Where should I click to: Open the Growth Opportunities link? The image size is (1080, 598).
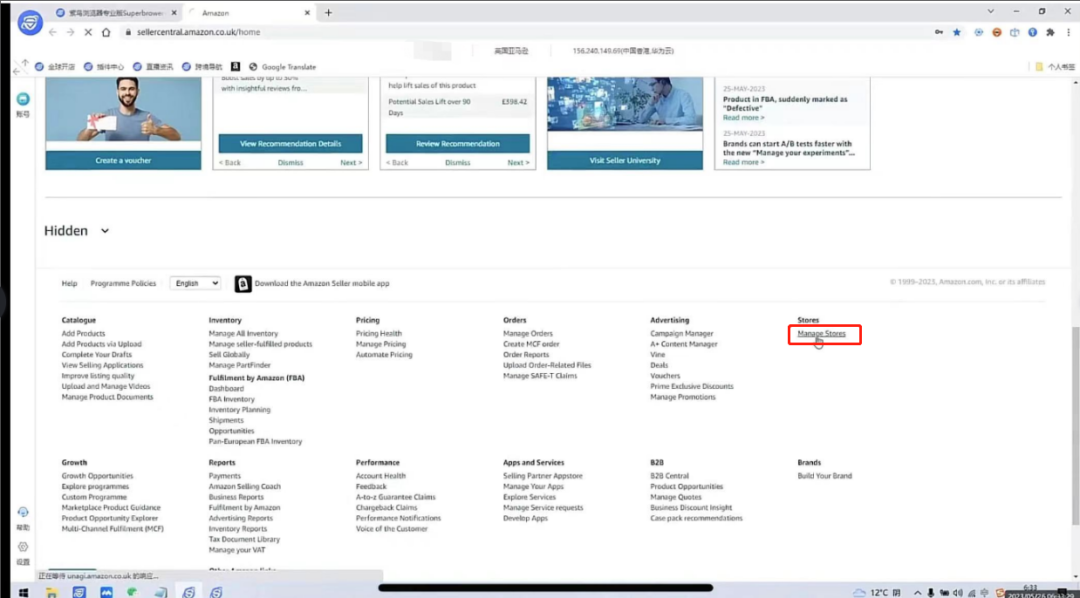[97, 476]
